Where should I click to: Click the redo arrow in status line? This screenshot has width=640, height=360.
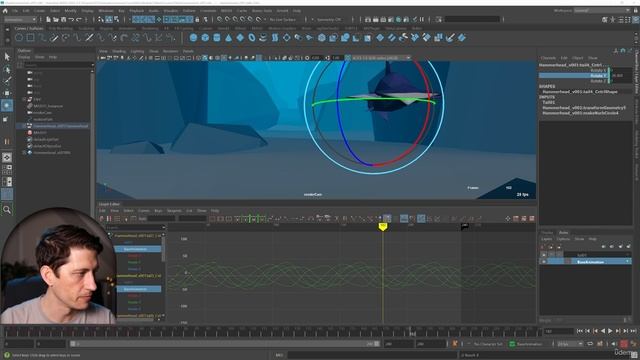[x=79, y=19]
